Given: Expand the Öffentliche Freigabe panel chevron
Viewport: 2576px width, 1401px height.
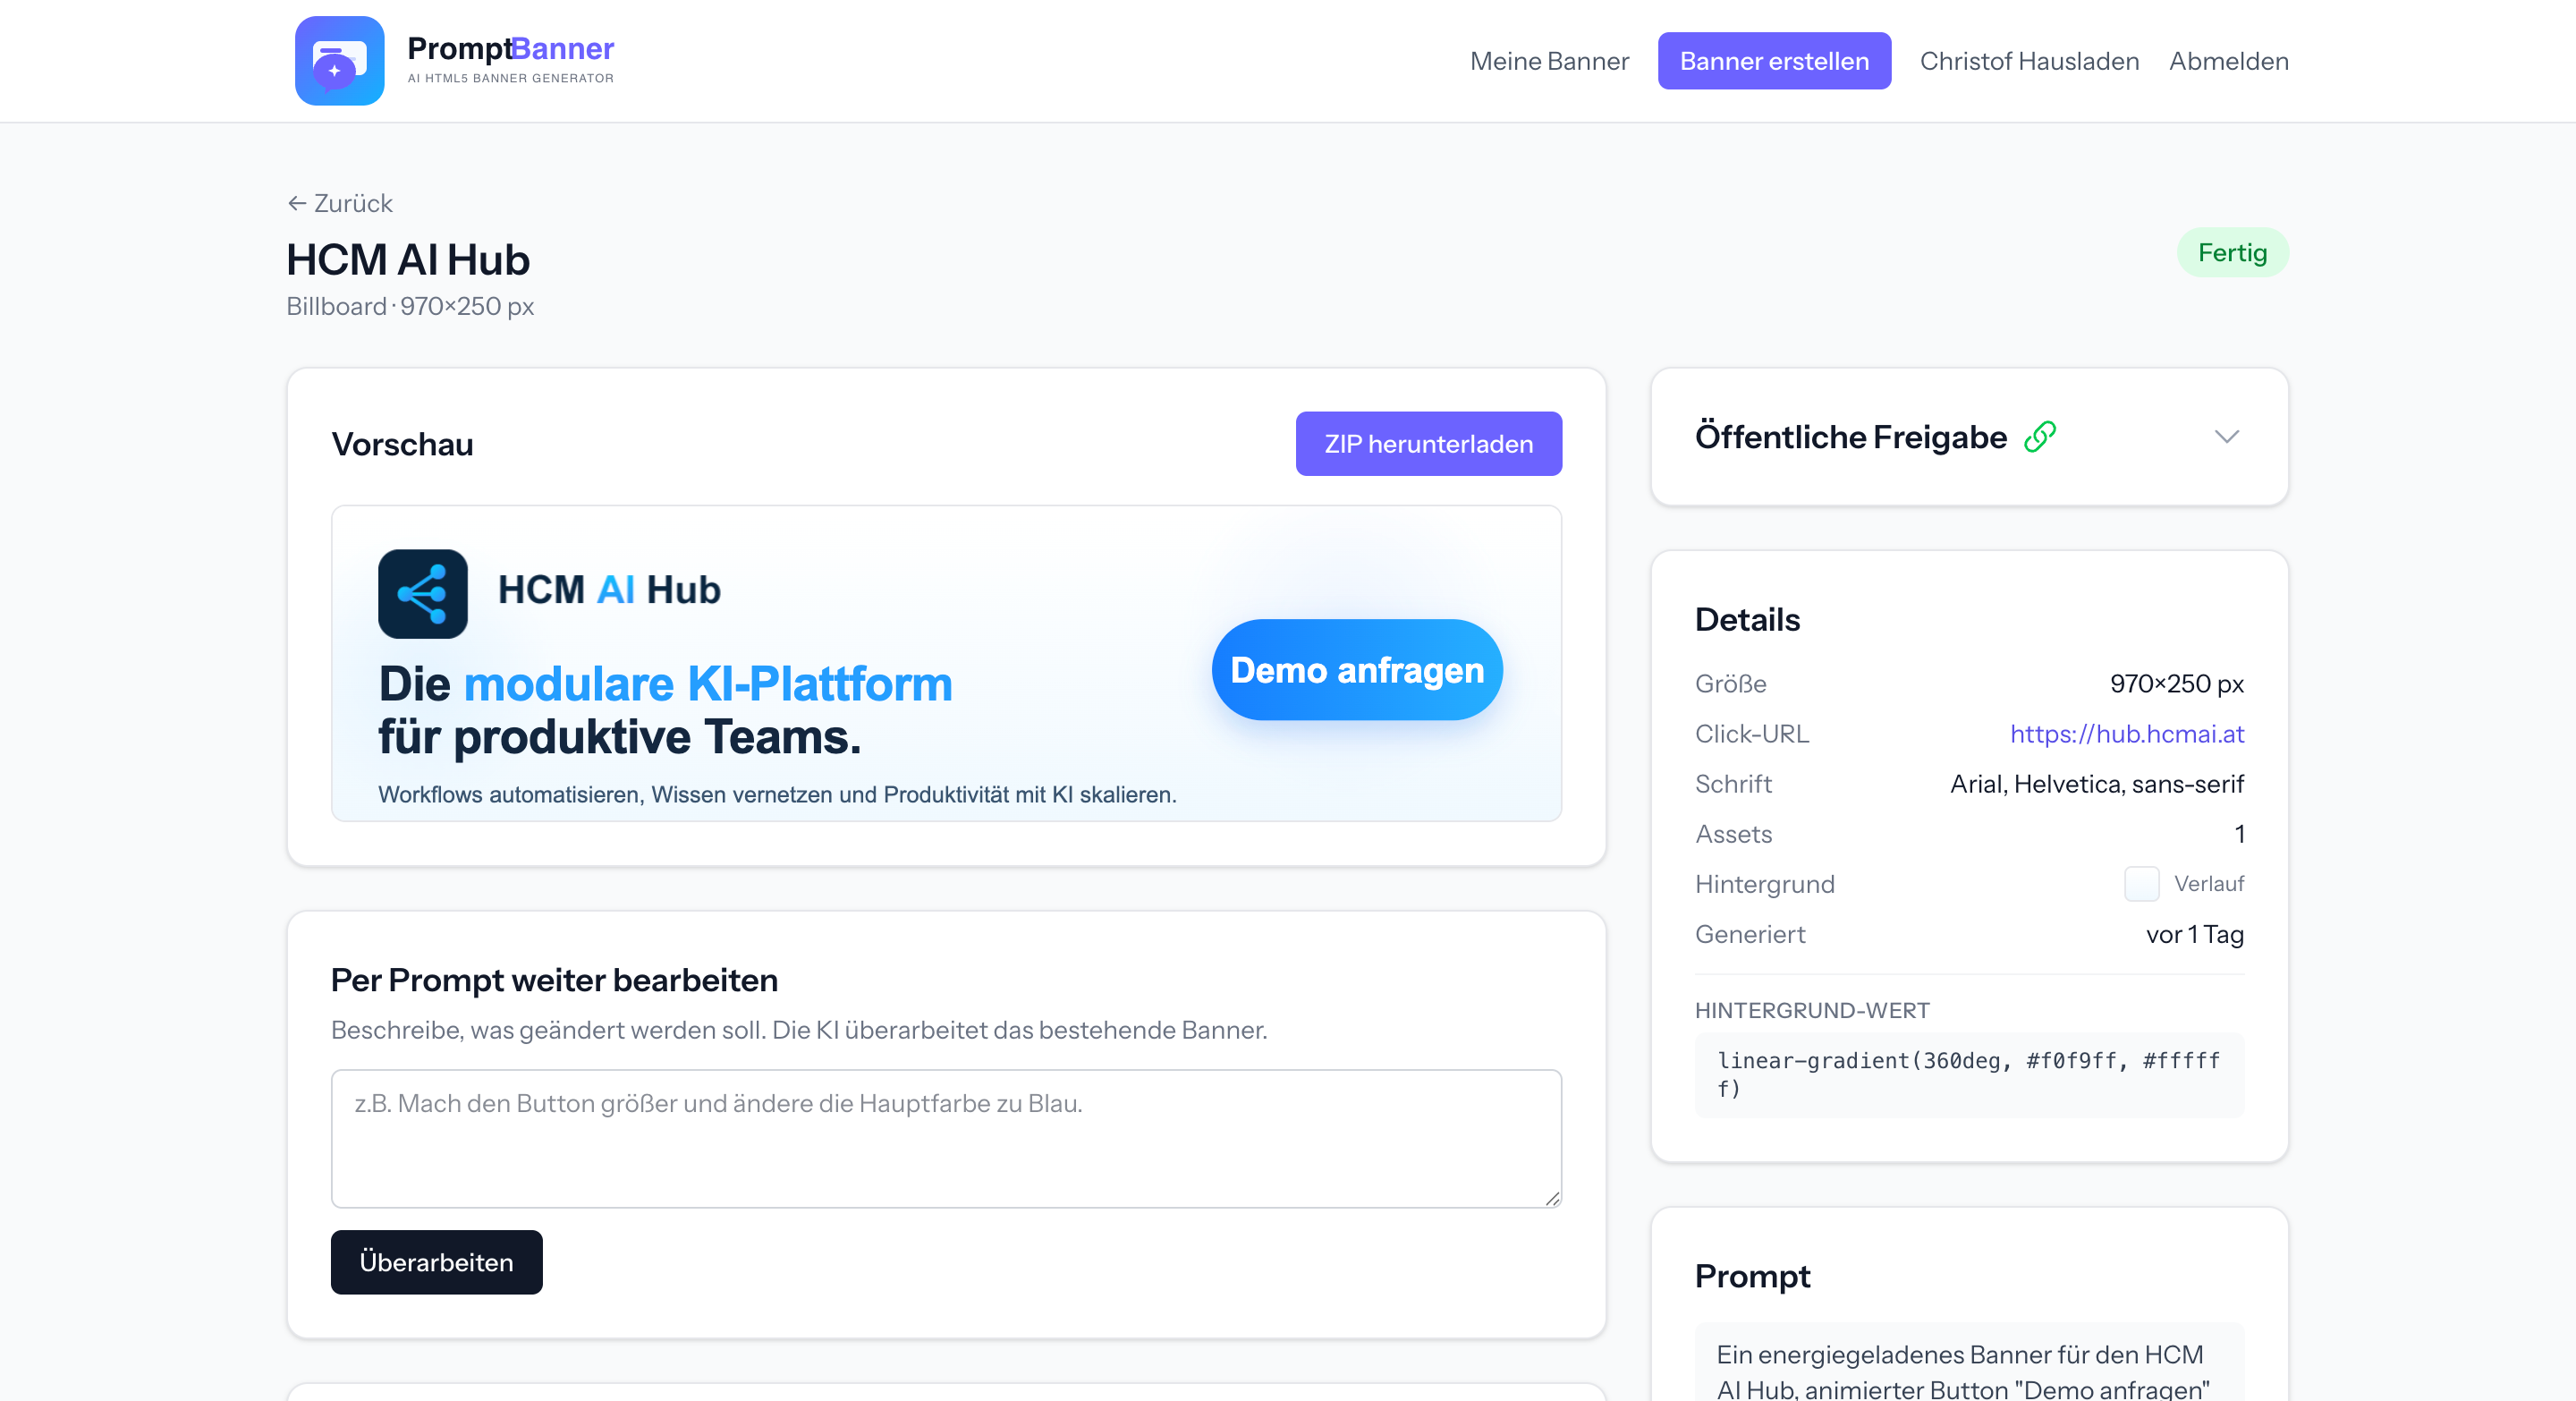Looking at the screenshot, I should click(x=2226, y=437).
